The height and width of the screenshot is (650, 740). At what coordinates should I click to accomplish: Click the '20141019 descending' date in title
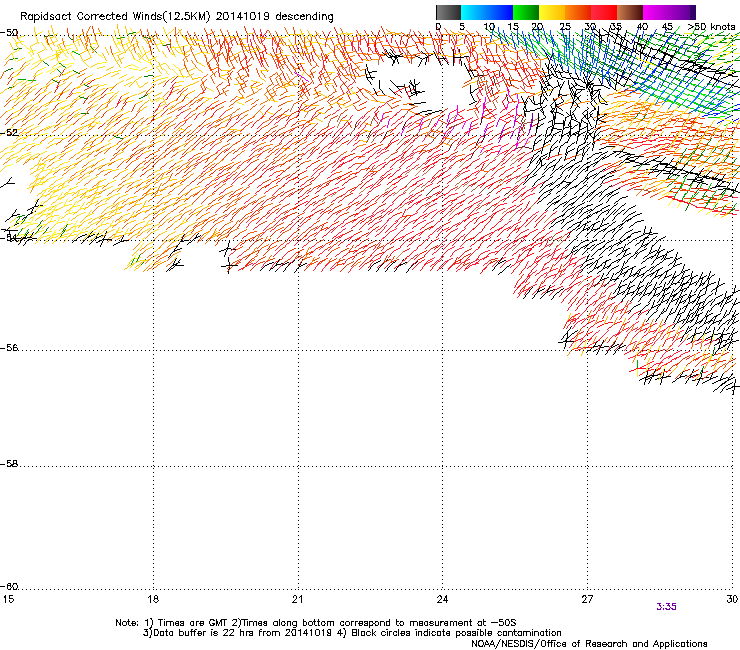pyautogui.click(x=275, y=17)
